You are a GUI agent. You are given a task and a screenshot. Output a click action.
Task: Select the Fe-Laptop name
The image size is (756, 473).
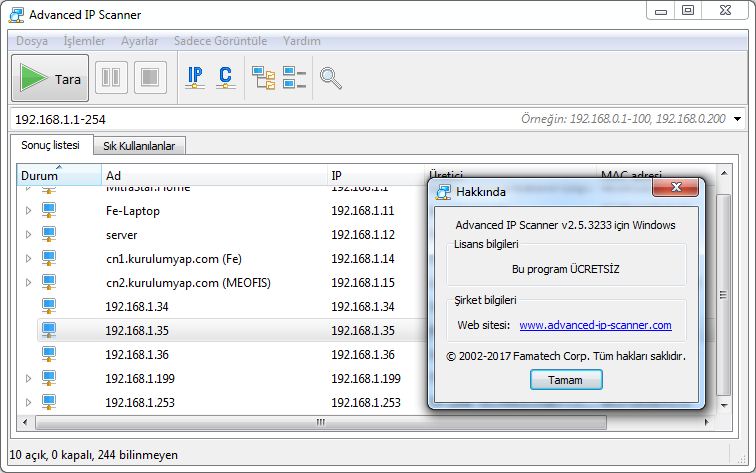pyautogui.click(x=133, y=211)
